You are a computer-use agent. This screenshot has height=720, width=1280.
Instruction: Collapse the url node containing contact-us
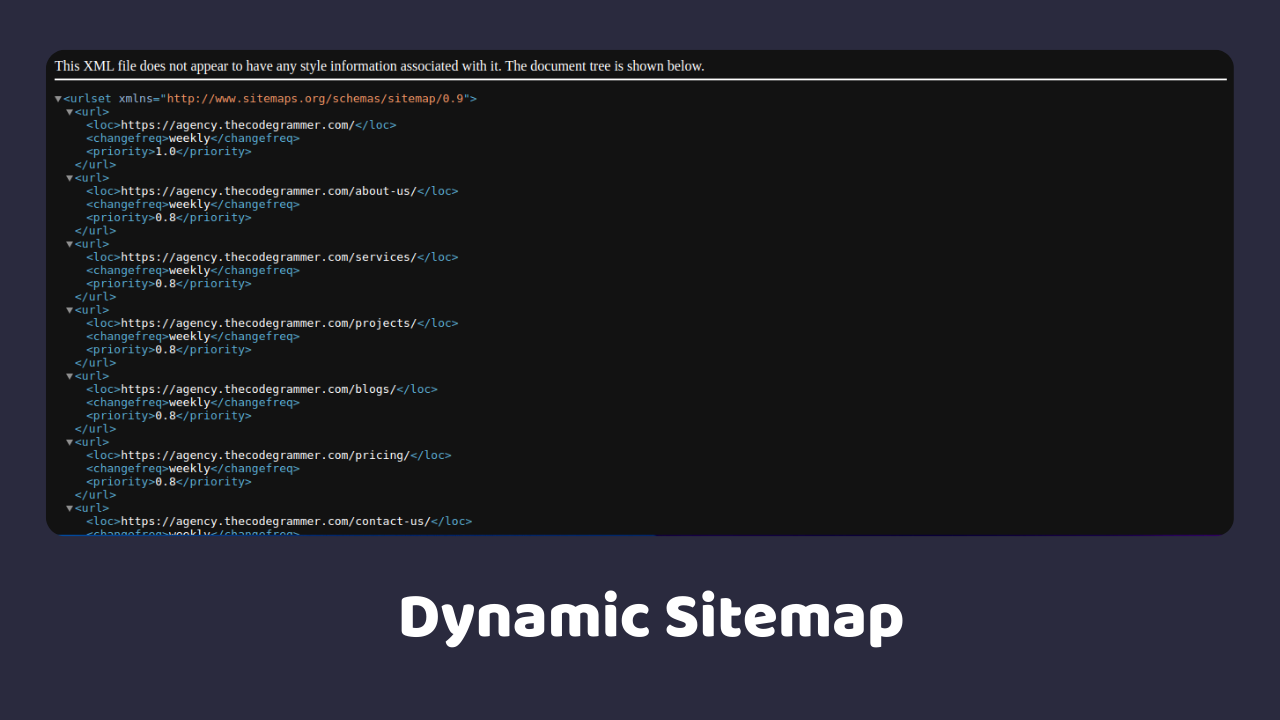click(69, 507)
